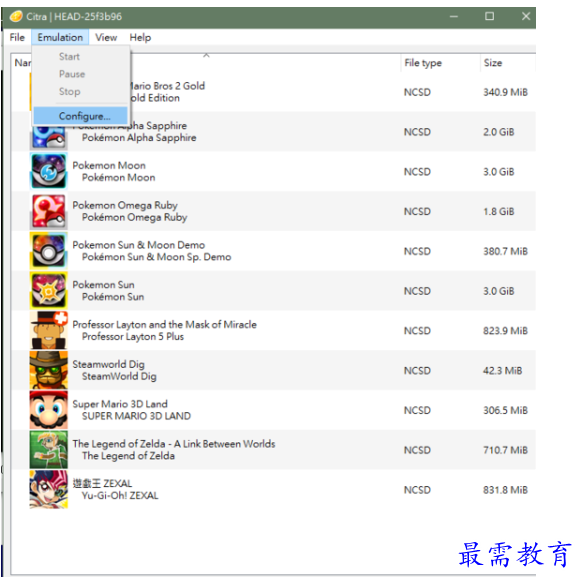Click the Pokemon Sun & Moon Demo icon
This screenshot has height=586, width=580.
click(x=49, y=251)
